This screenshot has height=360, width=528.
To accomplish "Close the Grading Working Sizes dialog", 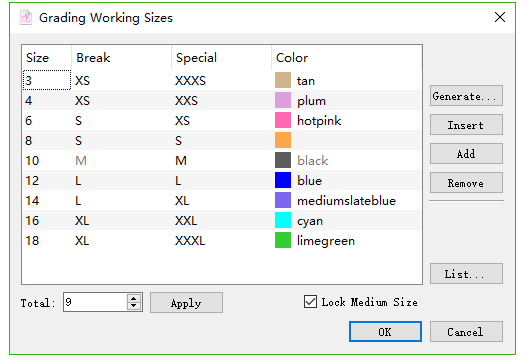I will point(500,17).
